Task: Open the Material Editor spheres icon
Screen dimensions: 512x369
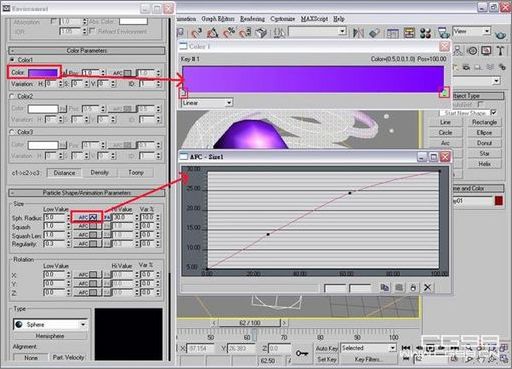Action: click(x=426, y=33)
